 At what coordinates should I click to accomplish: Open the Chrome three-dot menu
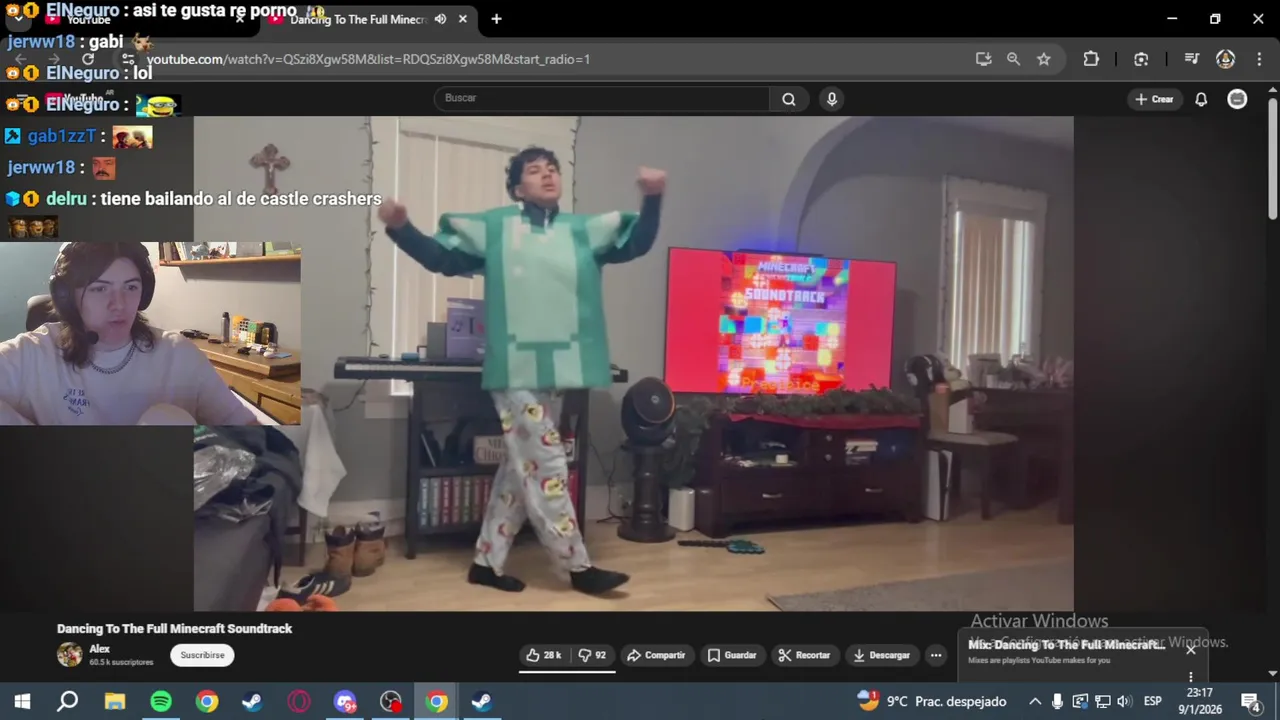pyautogui.click(x=1258, y=59)
